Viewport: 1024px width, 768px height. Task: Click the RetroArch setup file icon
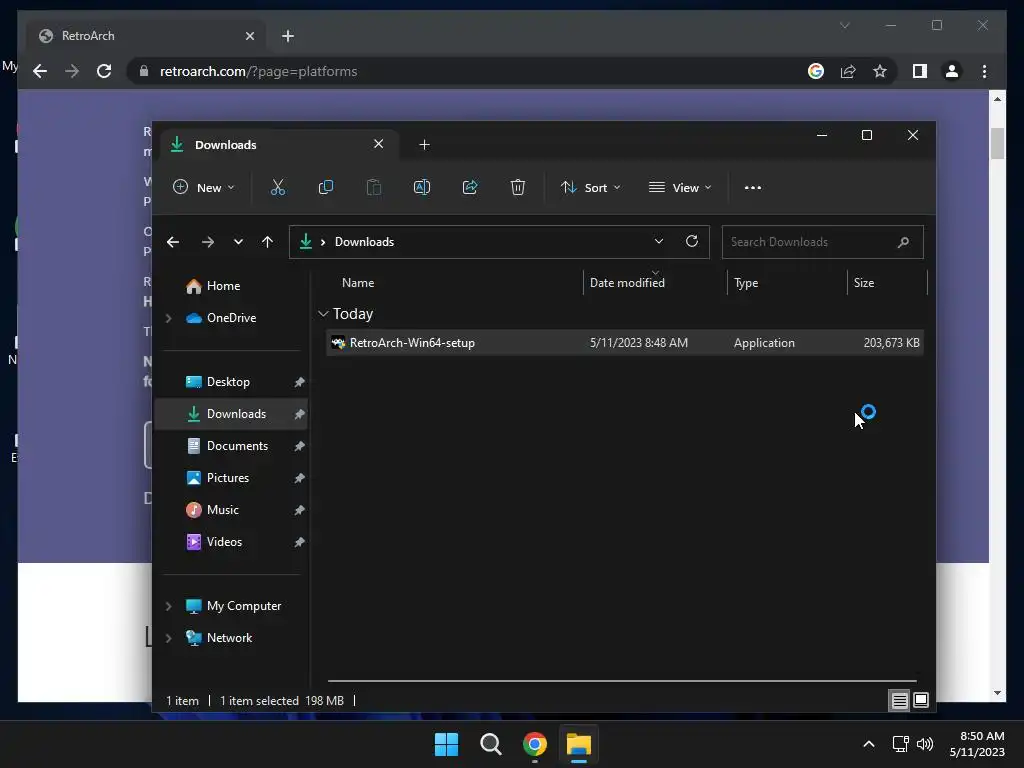[x=338, y=342]
